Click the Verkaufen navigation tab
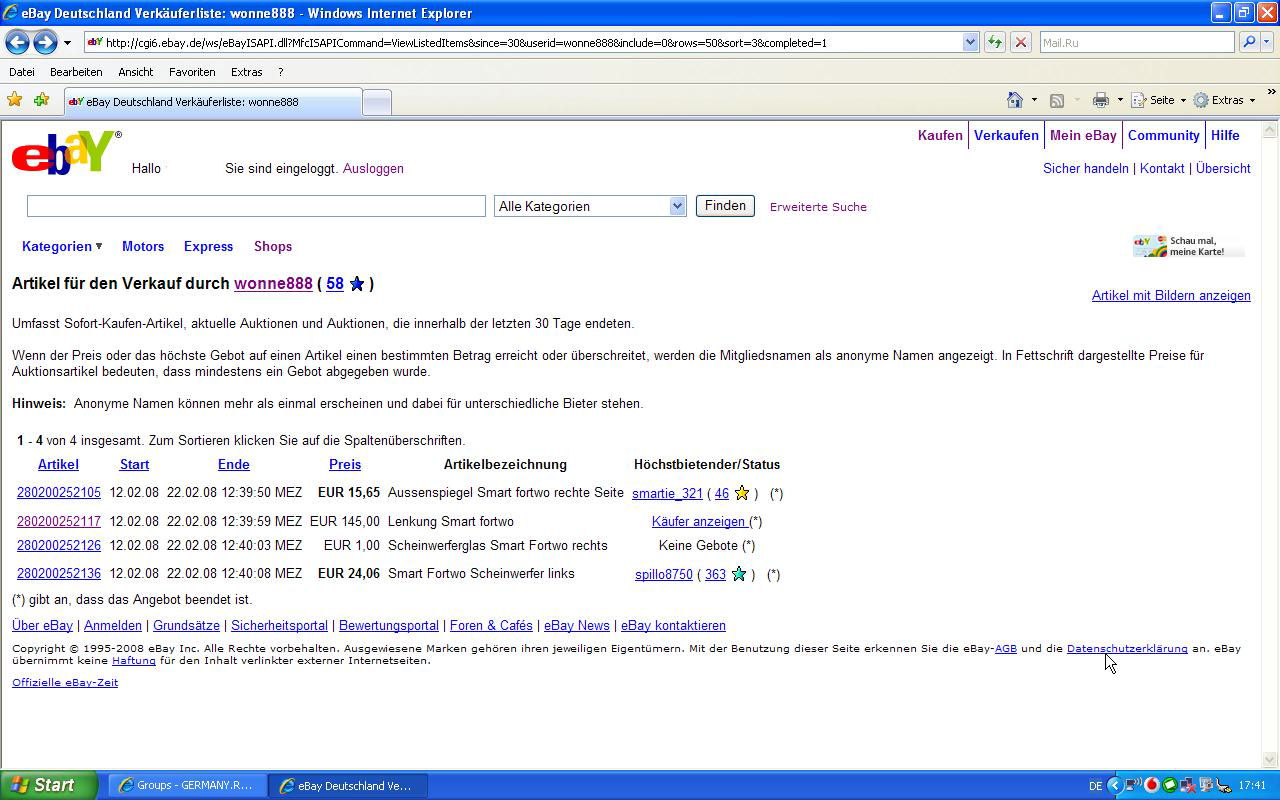The height and width of the screenshot is (800, 1280). [x=1006, y=135]
